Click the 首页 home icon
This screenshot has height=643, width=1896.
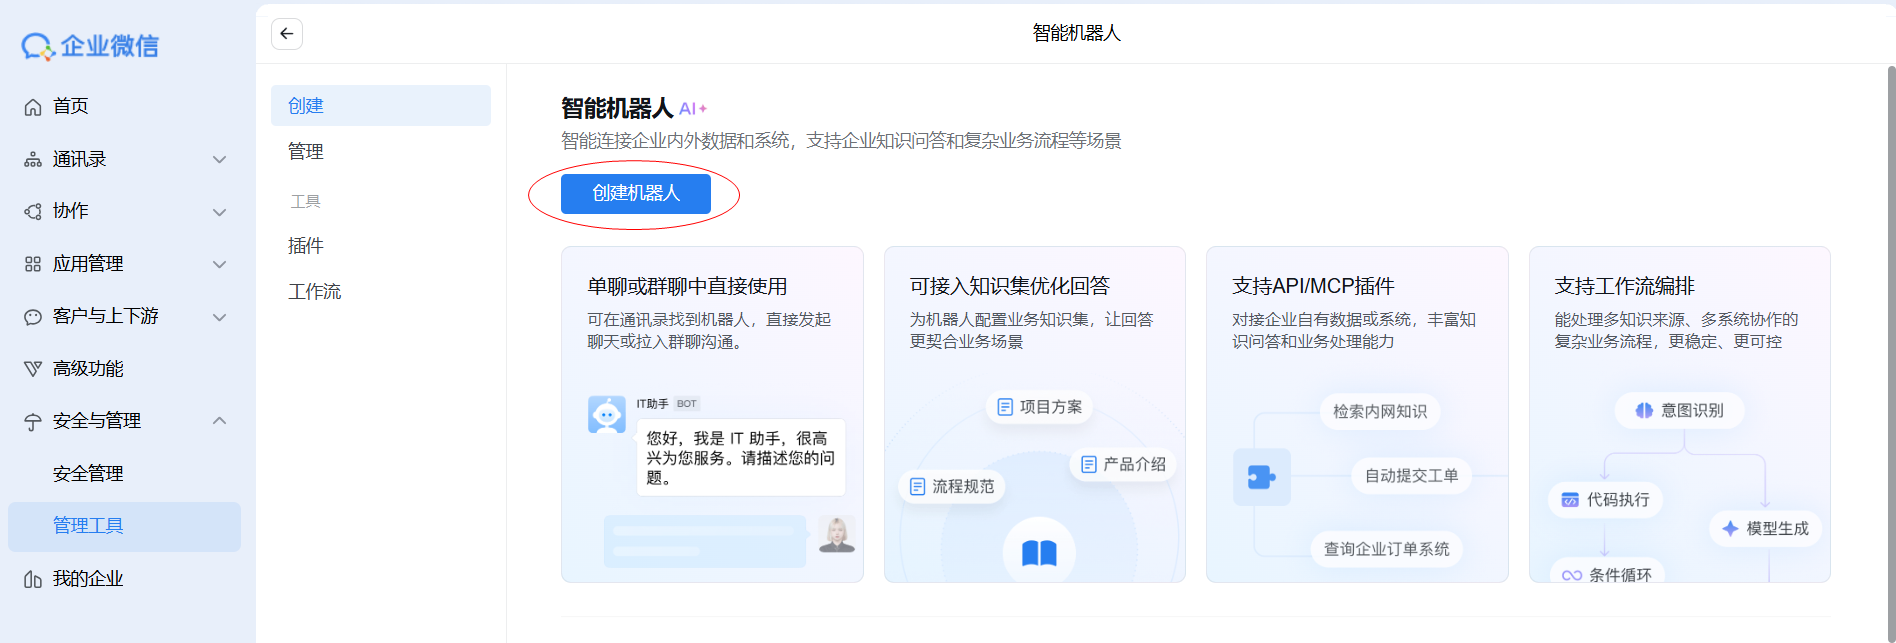pyautogui.click(x=33, y=107)
